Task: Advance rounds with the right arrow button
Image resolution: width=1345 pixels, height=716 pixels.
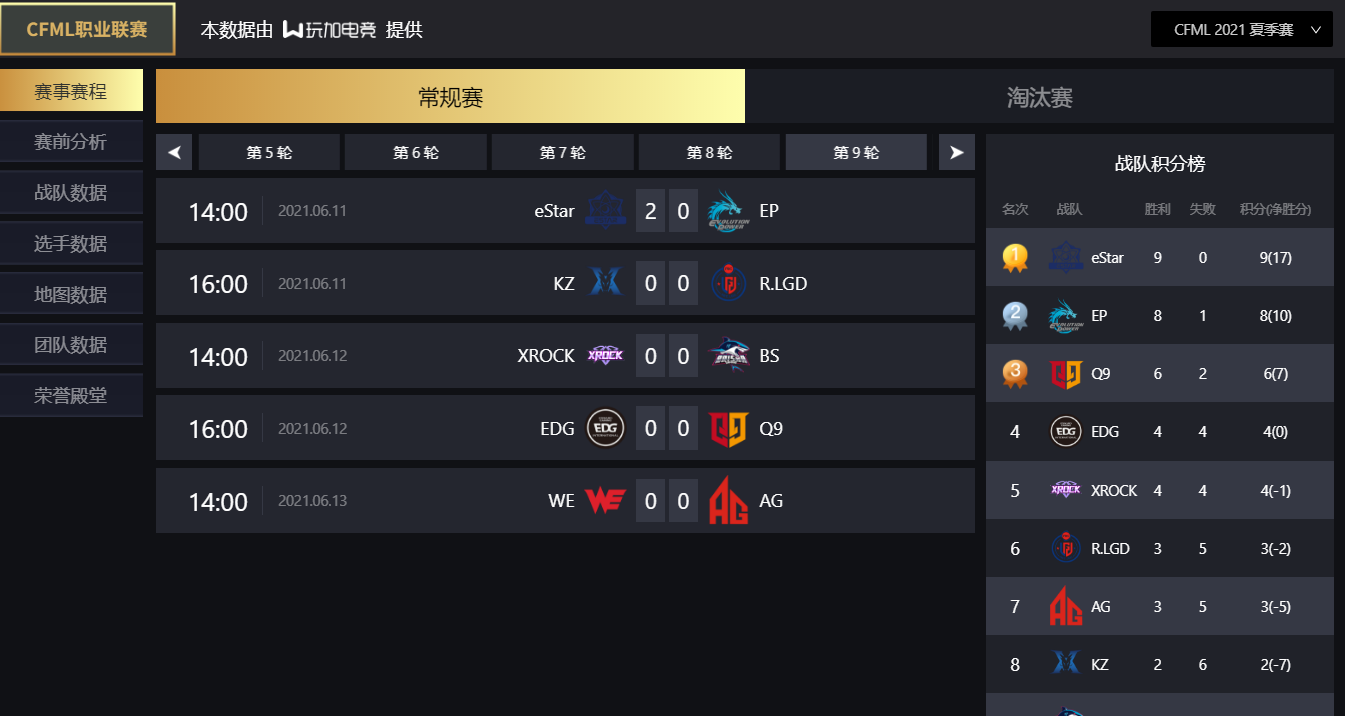Action: [957, 152]
